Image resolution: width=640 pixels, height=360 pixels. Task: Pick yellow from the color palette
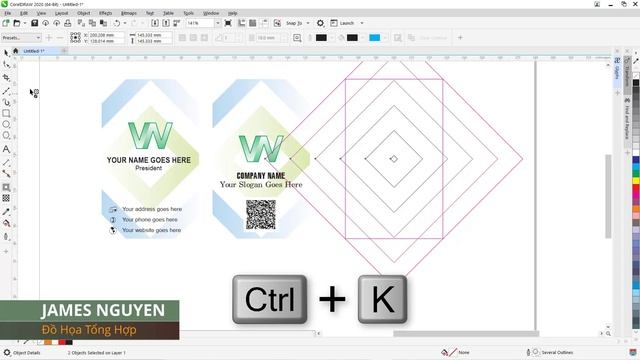(x=636, y=180)
